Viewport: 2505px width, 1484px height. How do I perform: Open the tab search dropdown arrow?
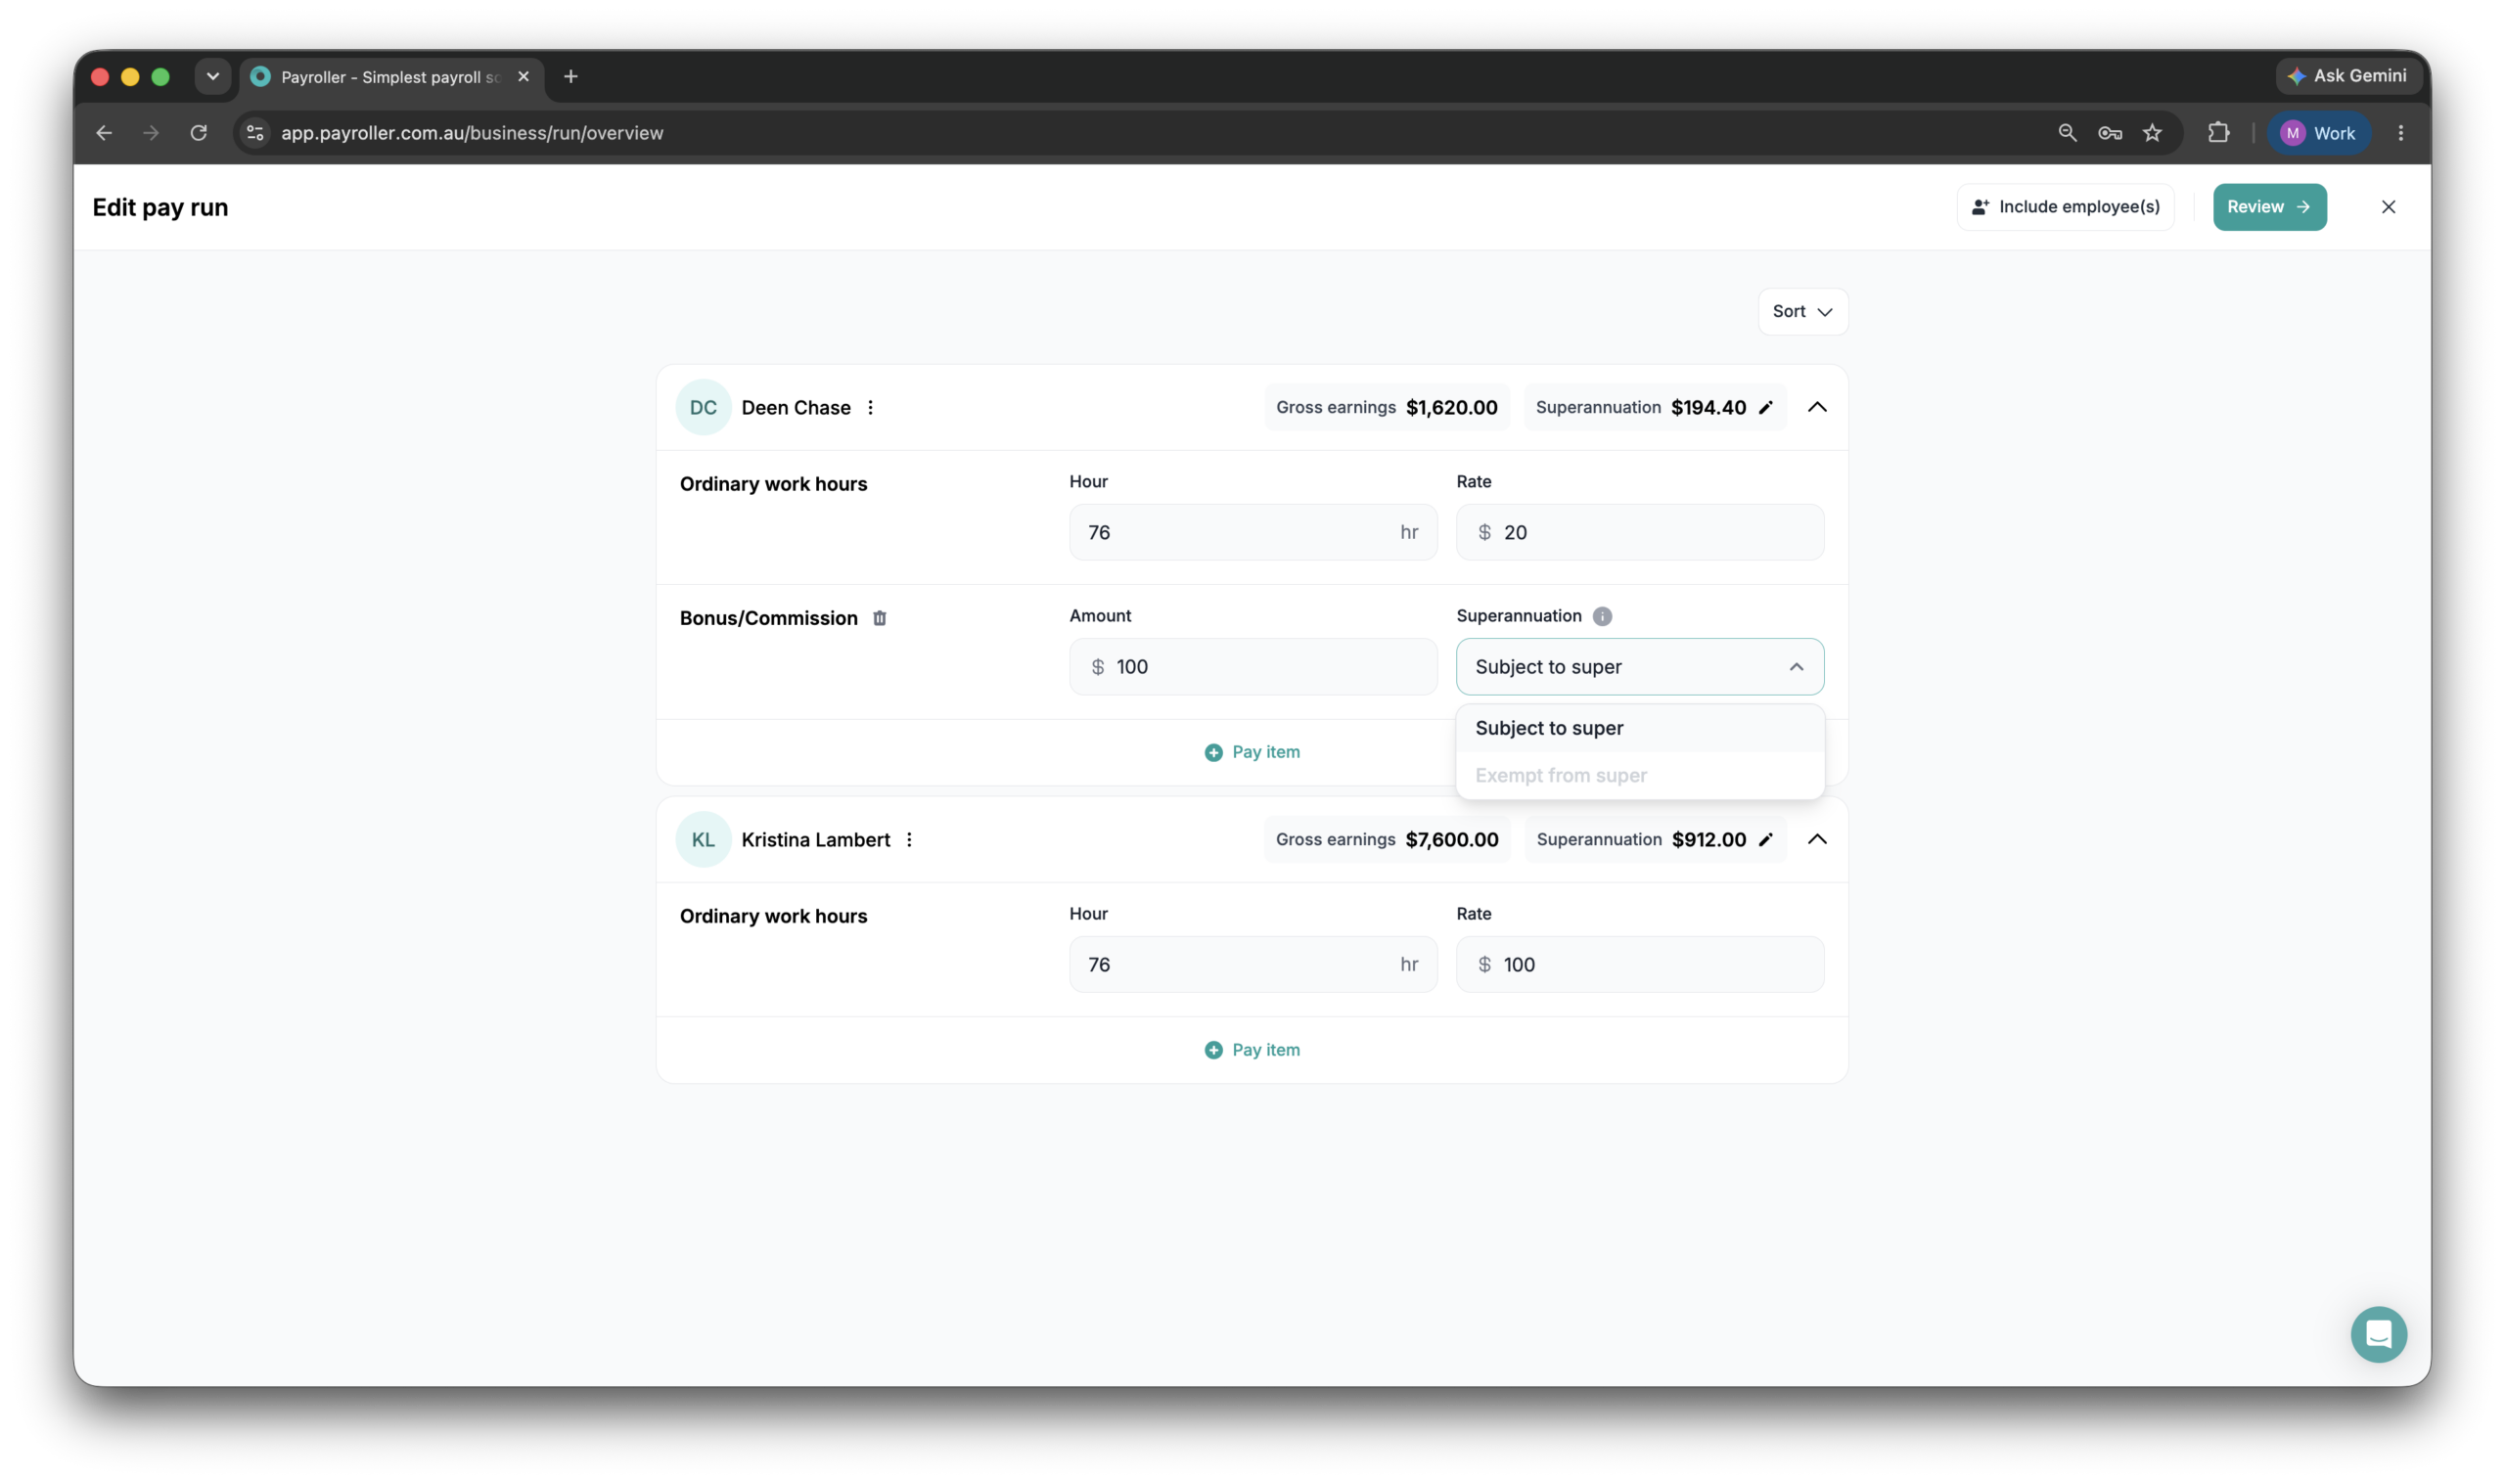[x=213, y=77]
